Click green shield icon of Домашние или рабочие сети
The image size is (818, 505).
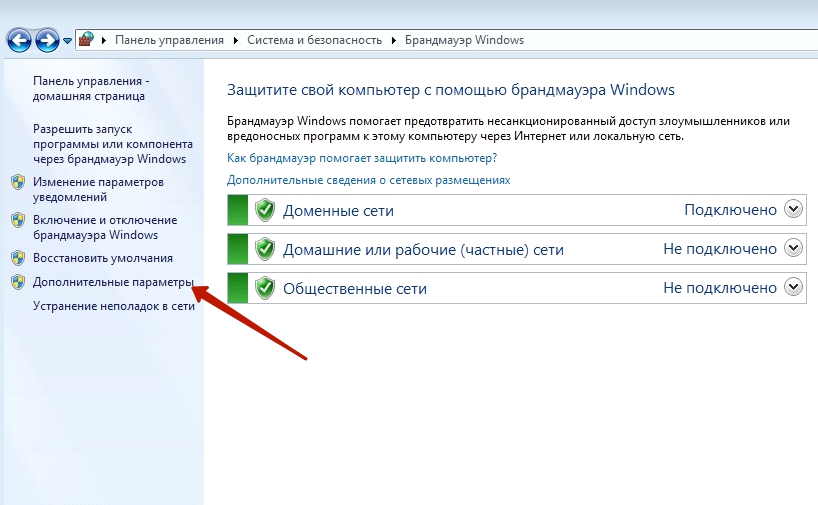click(265, 249)
